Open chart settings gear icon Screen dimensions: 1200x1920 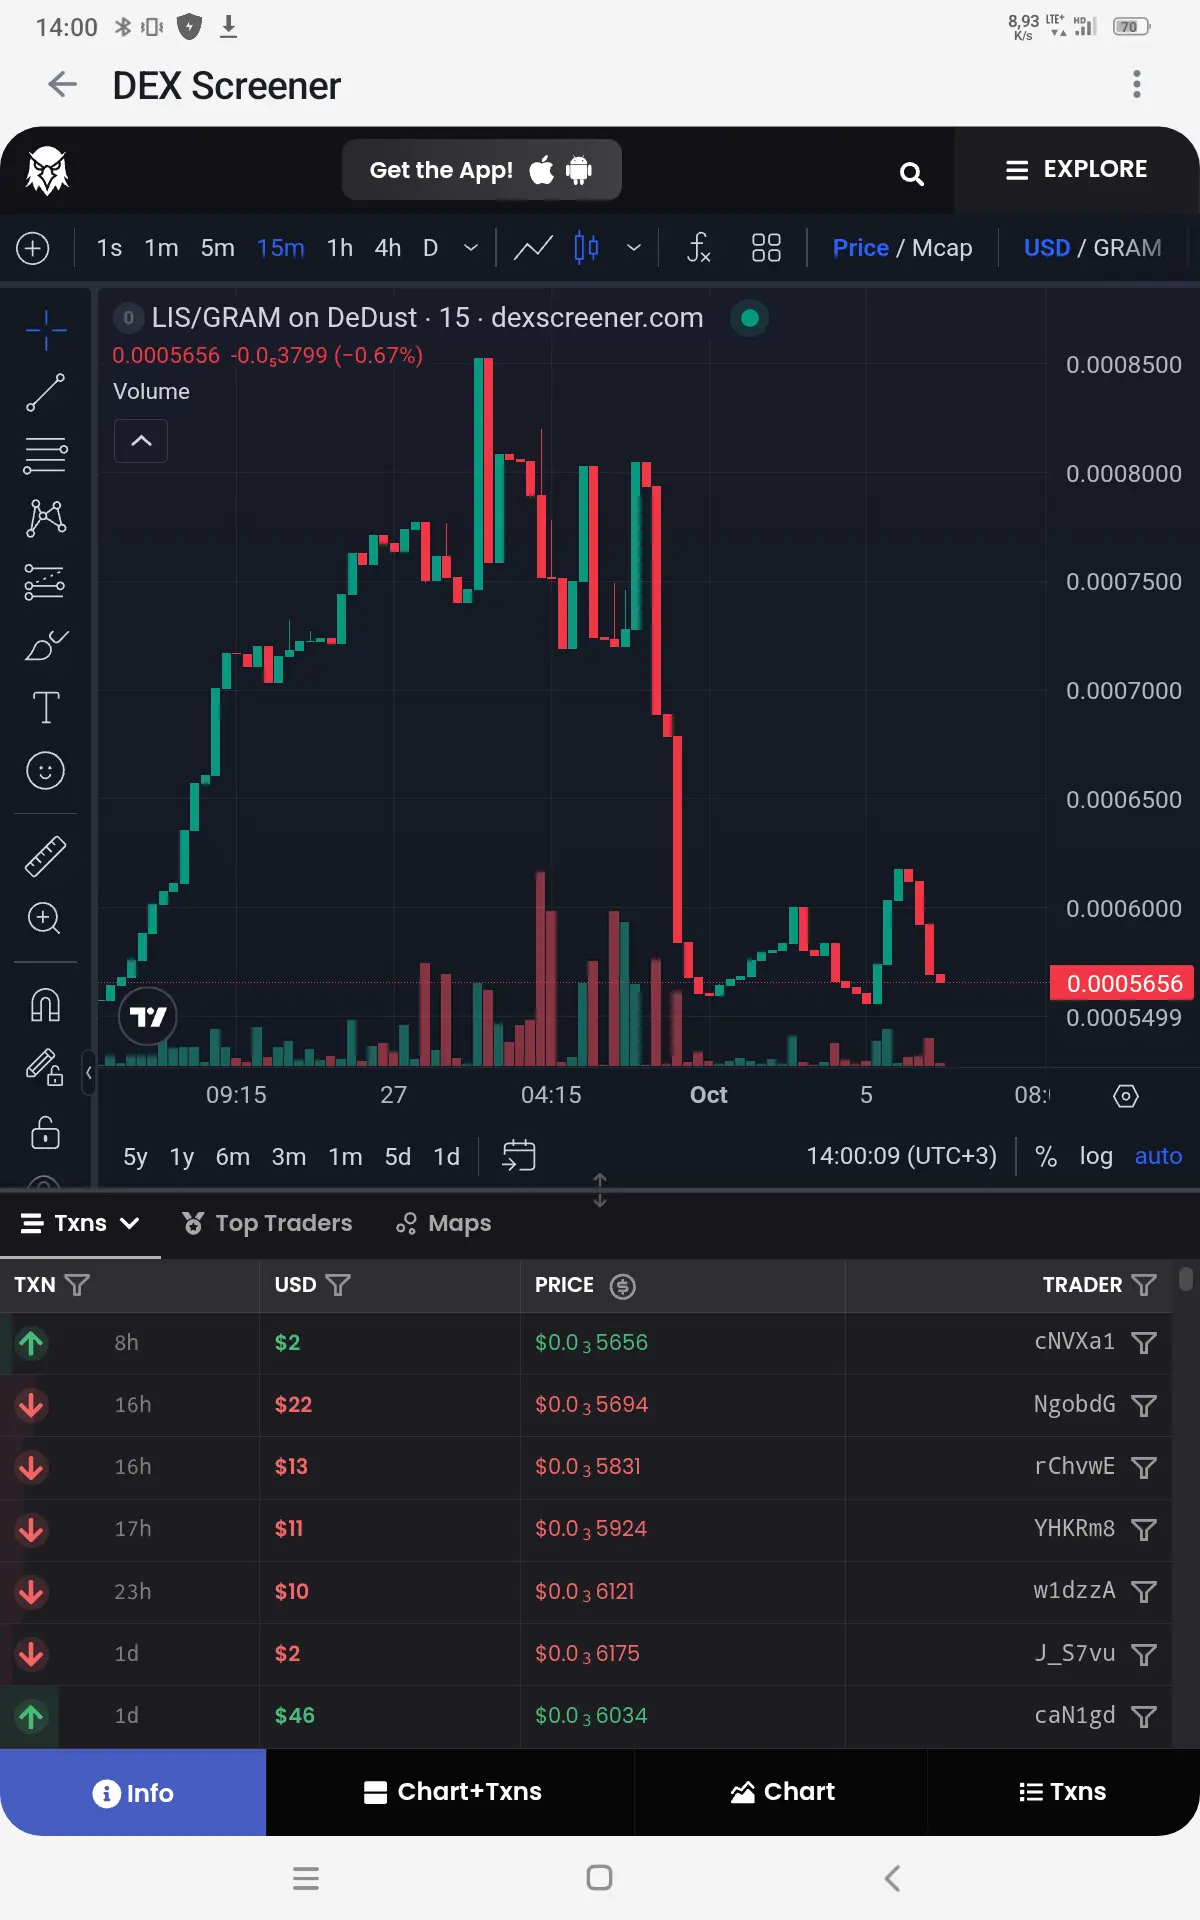(x=1126, y=1096)
